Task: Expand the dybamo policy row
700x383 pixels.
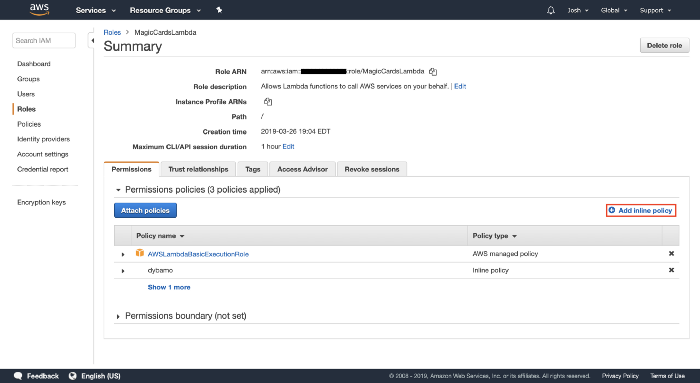Action: point(123,271)
